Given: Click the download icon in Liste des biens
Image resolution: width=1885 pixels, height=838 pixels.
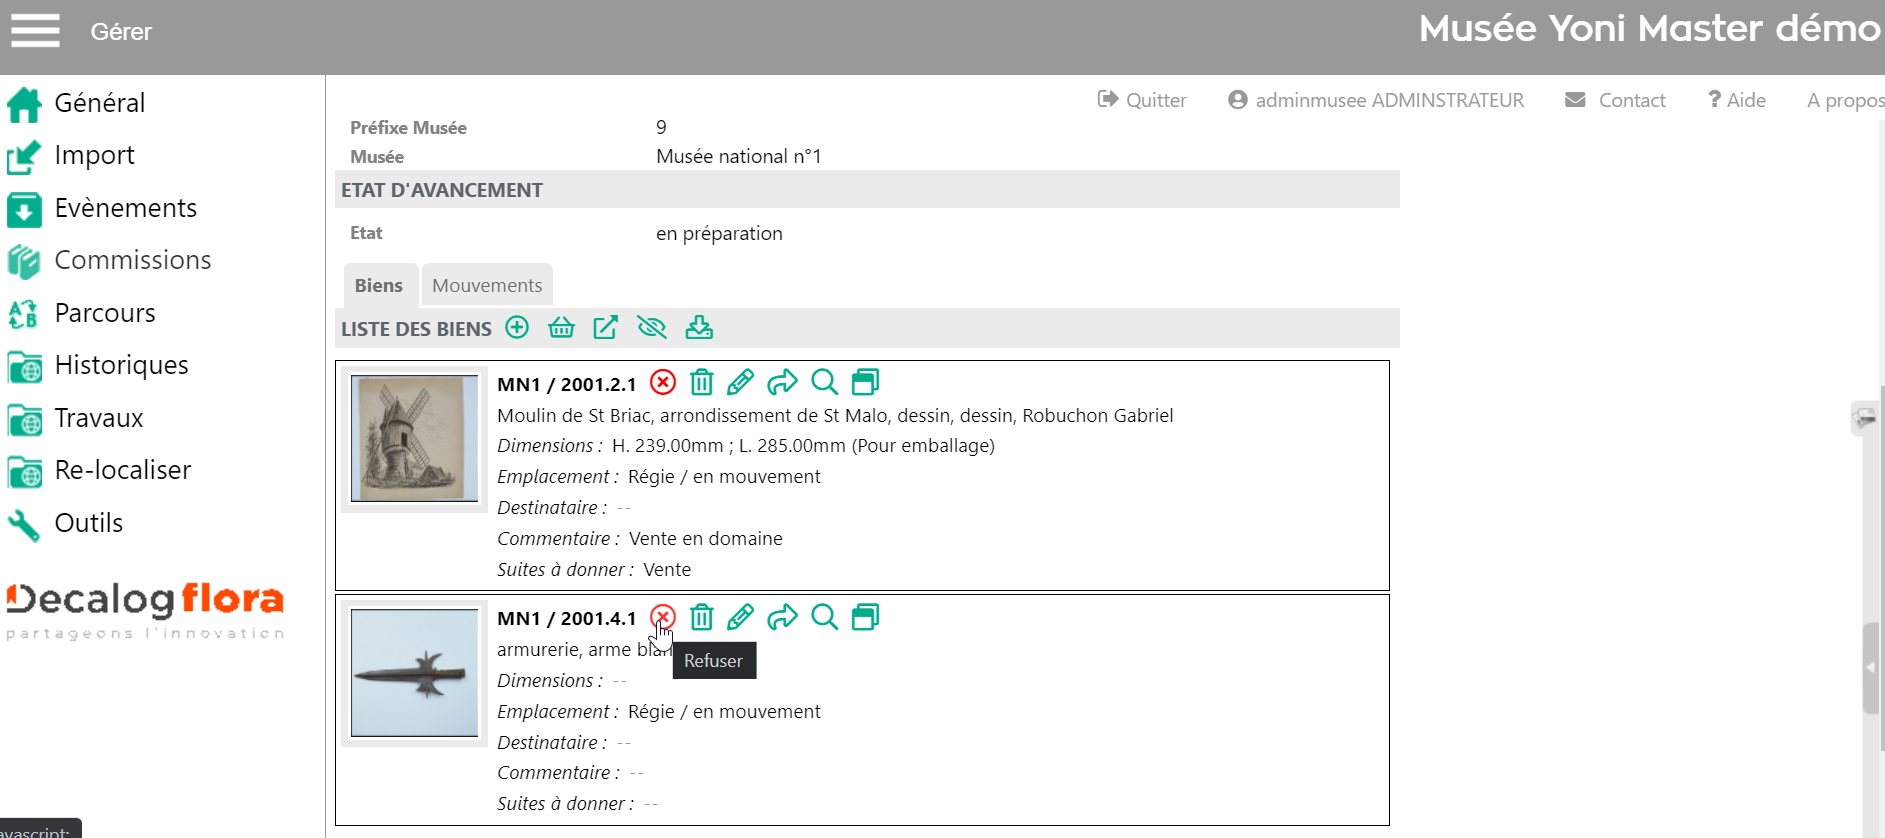Looking at the screenshot, I should (699, 327).
